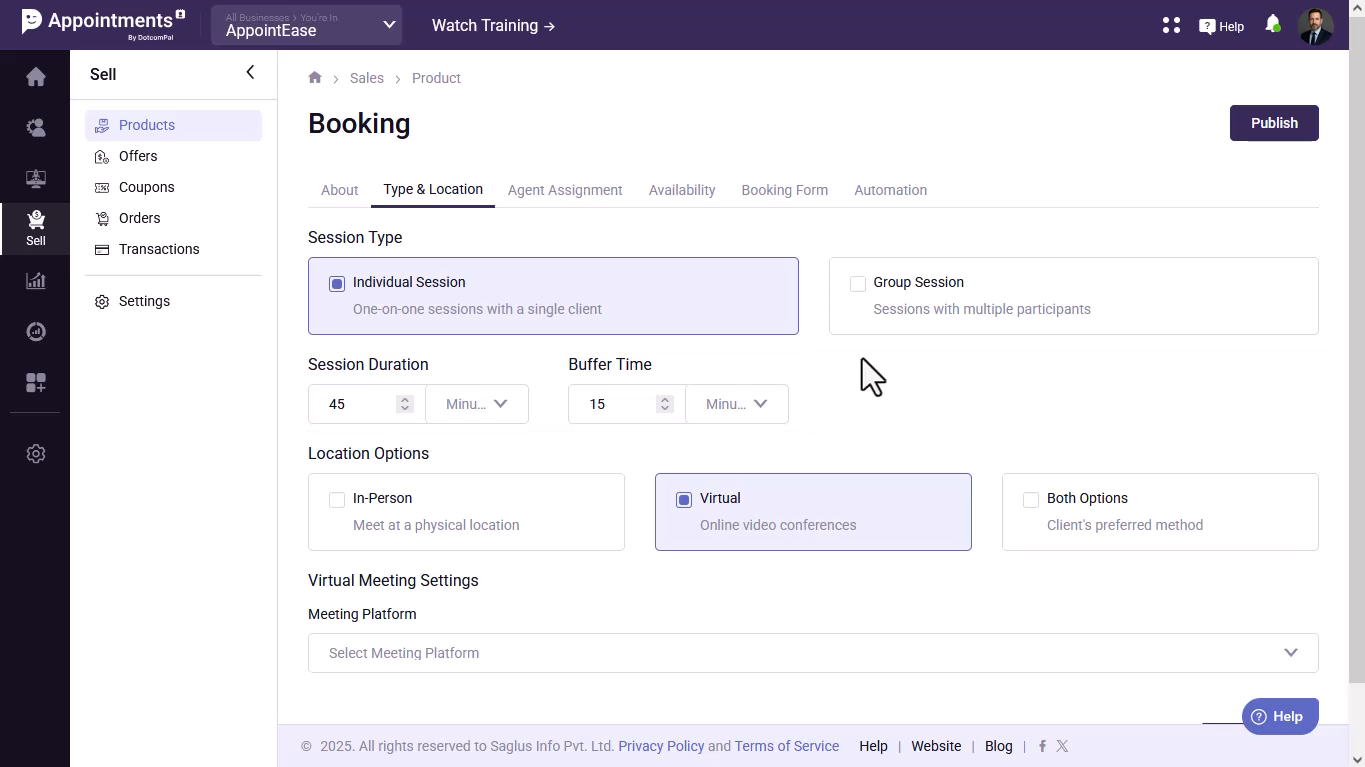Viewport: 1365px width, 767px height.
Task: Open the Session Duration unit dropdown
Action: coord(477,404)
